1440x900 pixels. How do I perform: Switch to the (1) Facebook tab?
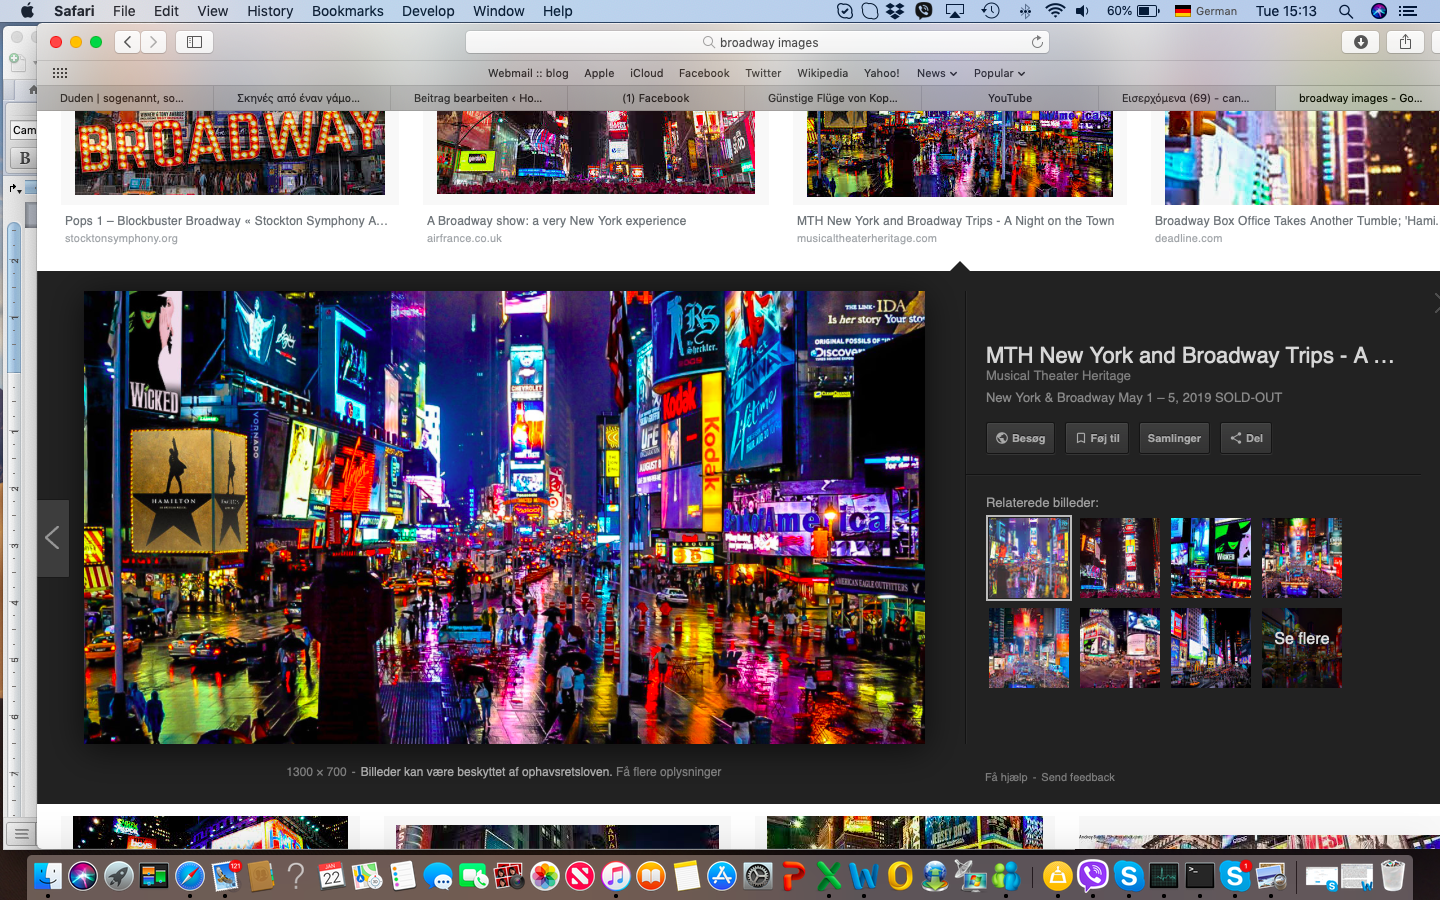656,98
